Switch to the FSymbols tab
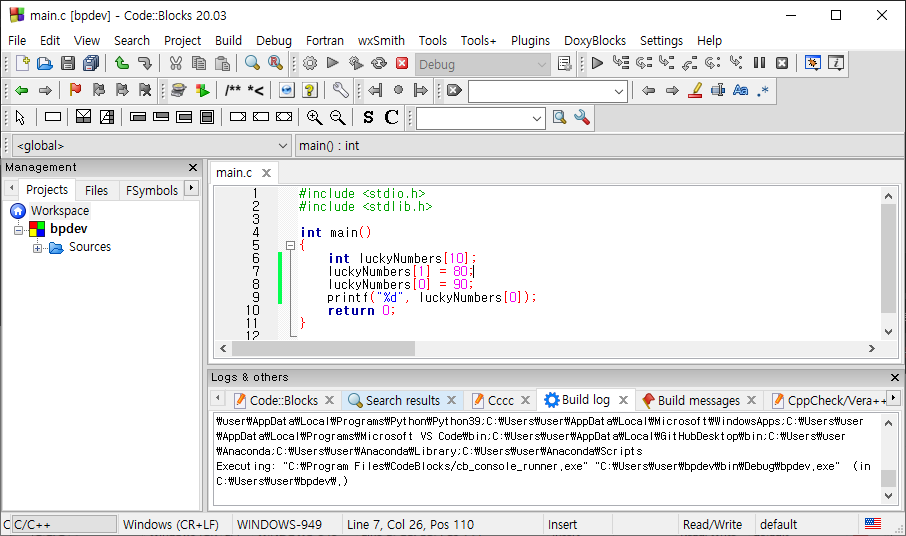Viewport: 906px width, 536px height. pos(151,190)
